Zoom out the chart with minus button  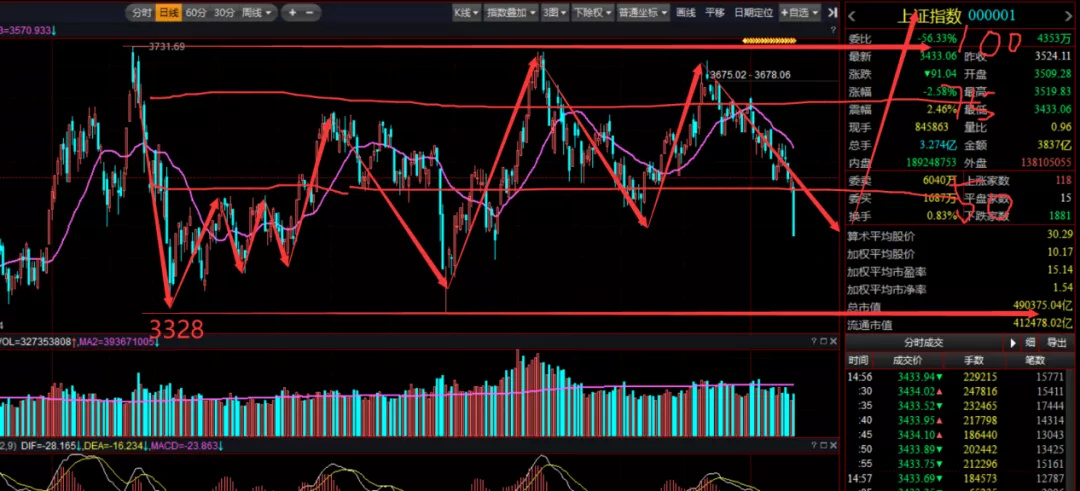point(309,12)
